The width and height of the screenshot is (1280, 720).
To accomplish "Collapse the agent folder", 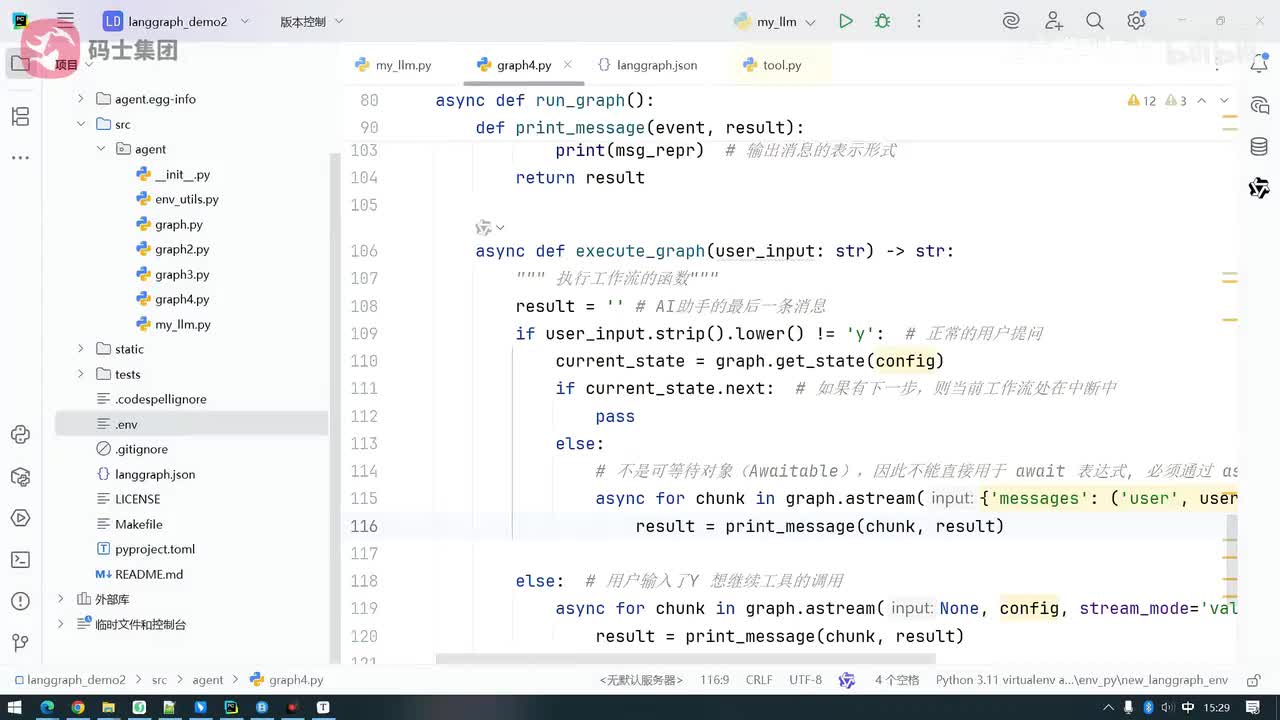I will [x=101, y=149].
